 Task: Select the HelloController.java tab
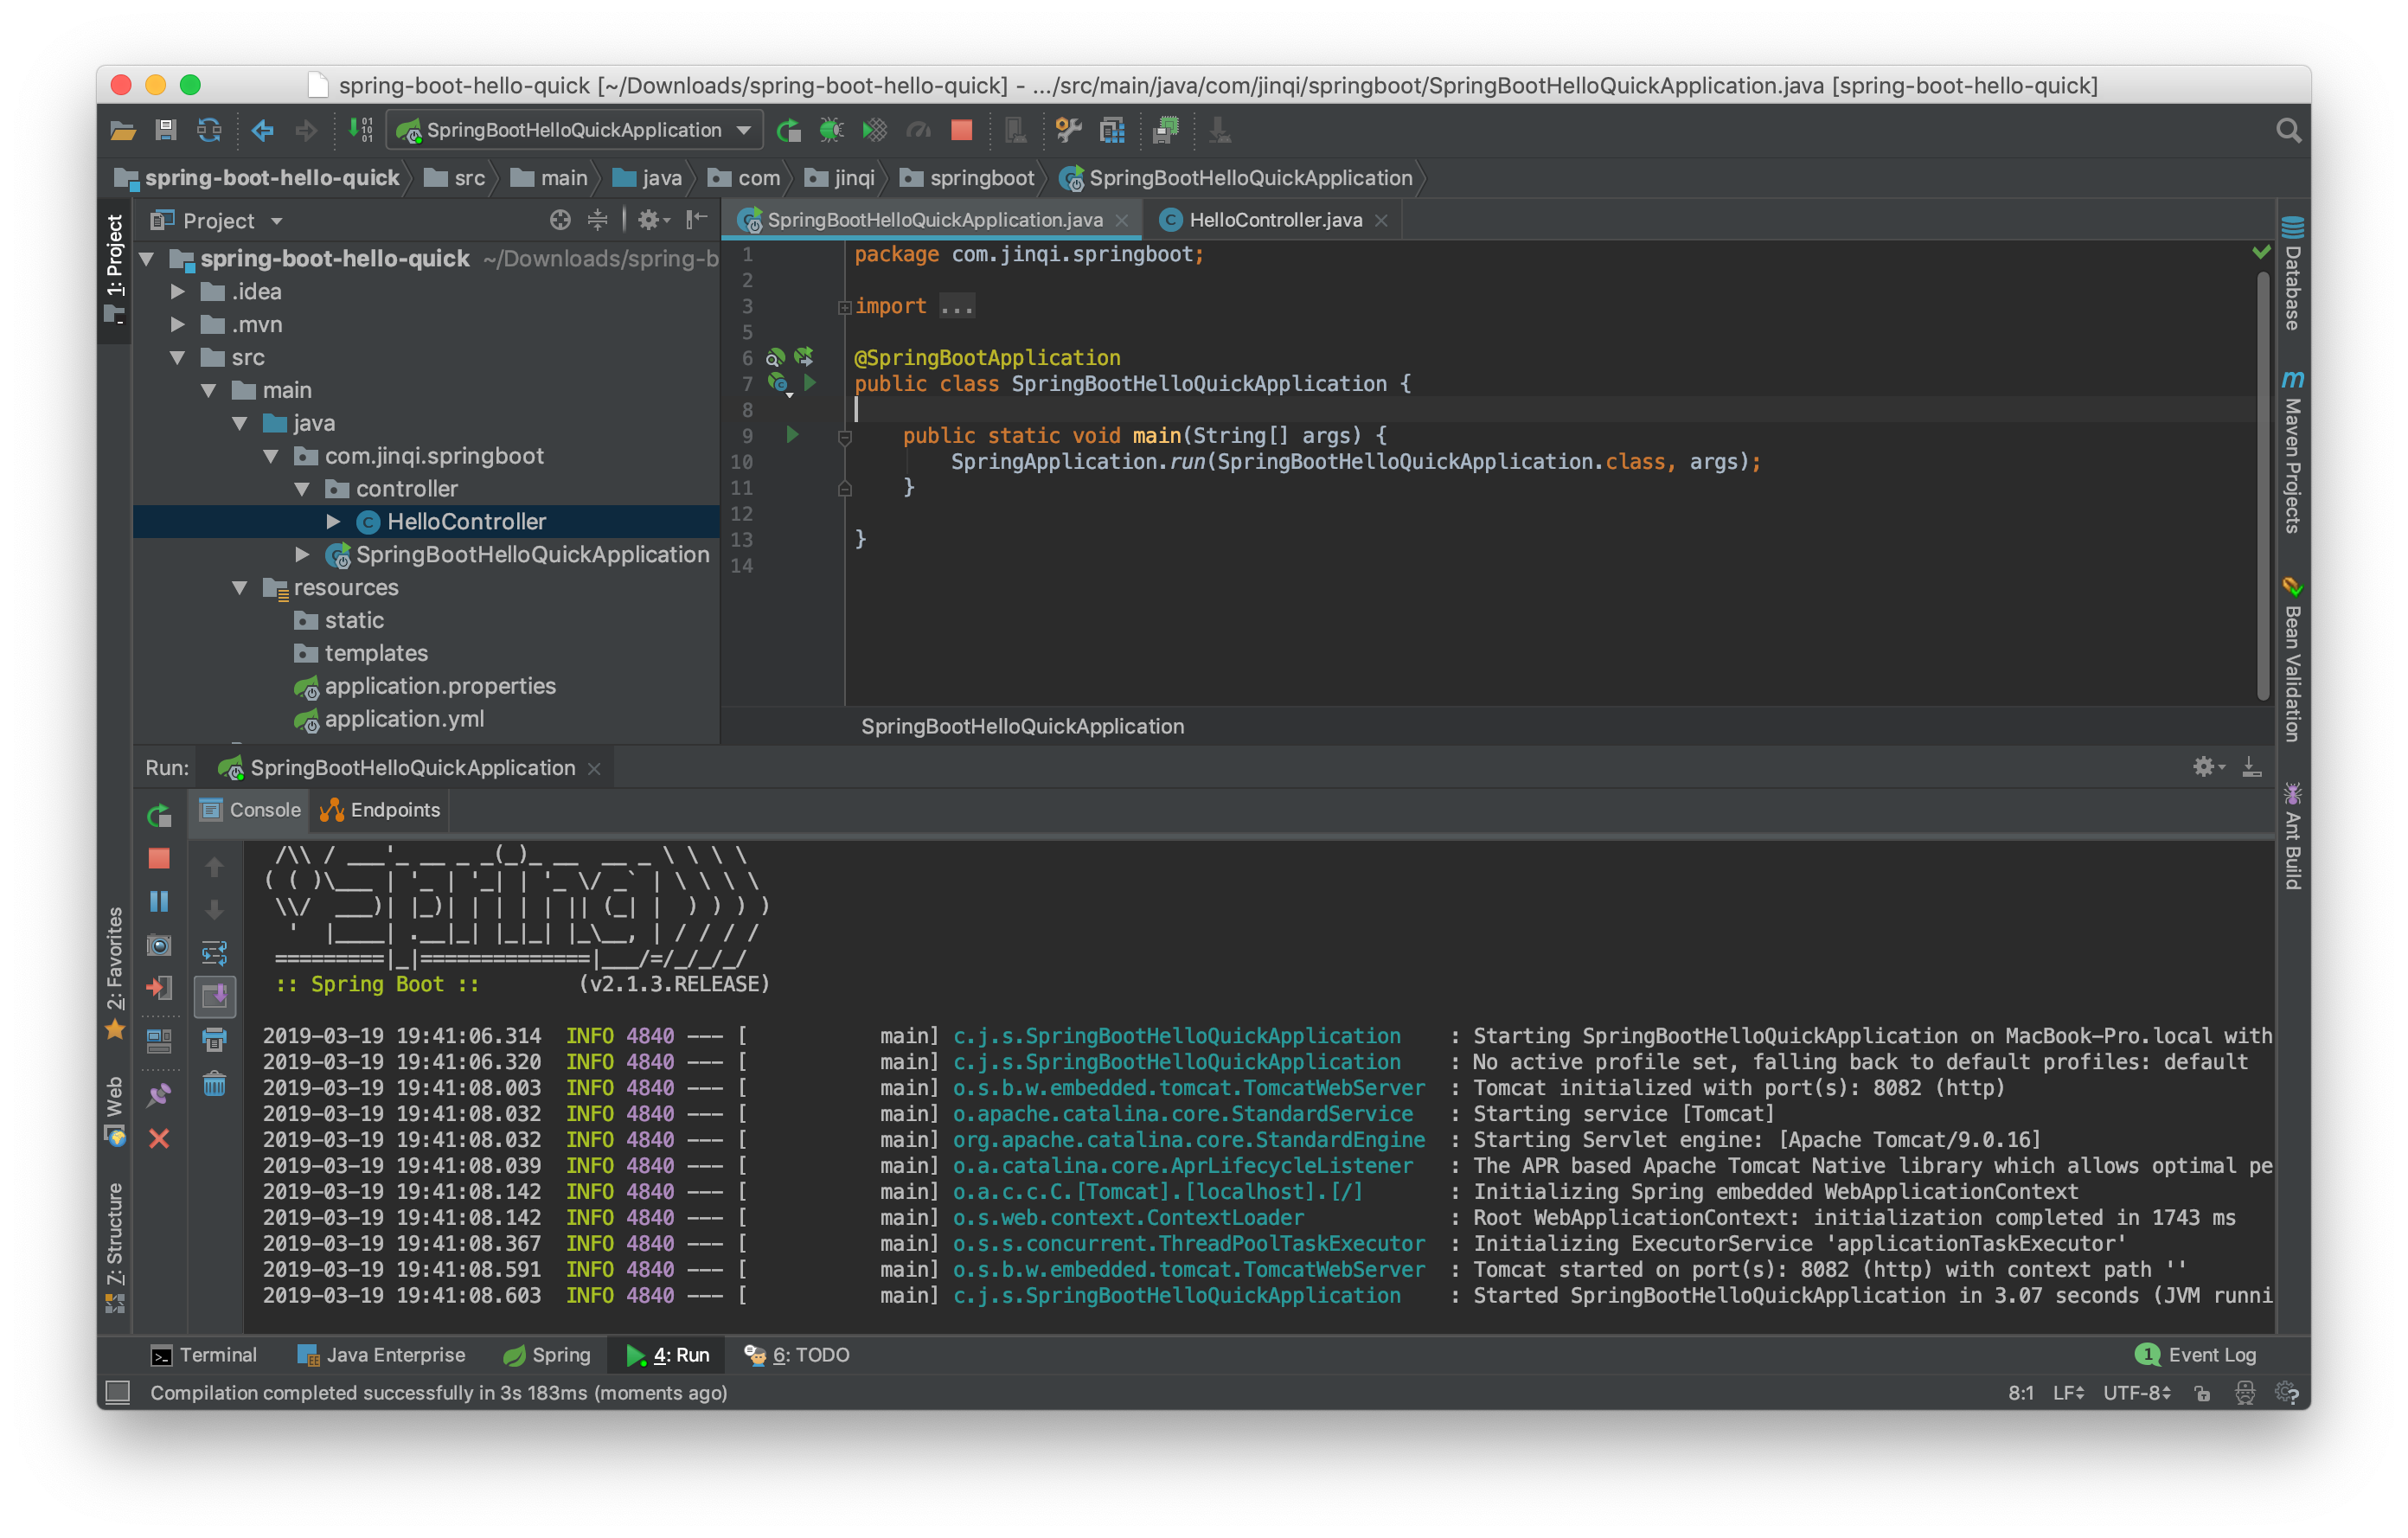click(x=1265, y=218)
